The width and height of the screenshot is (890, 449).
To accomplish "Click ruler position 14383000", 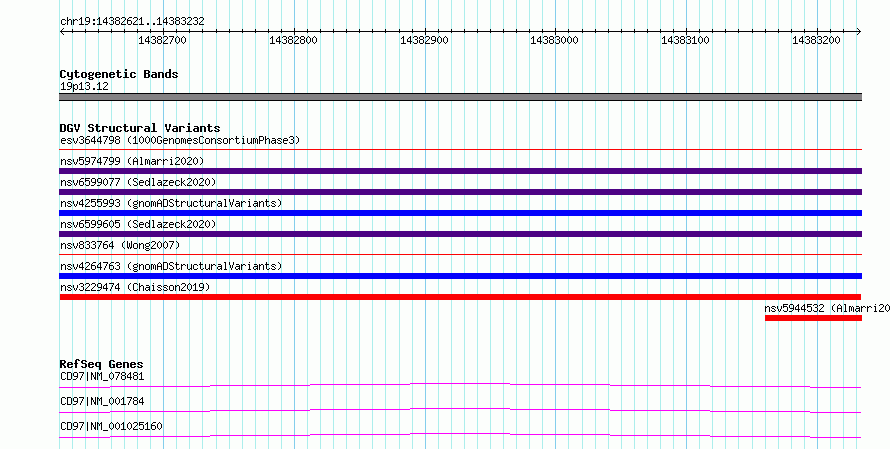I will click(x=555, y=40).
